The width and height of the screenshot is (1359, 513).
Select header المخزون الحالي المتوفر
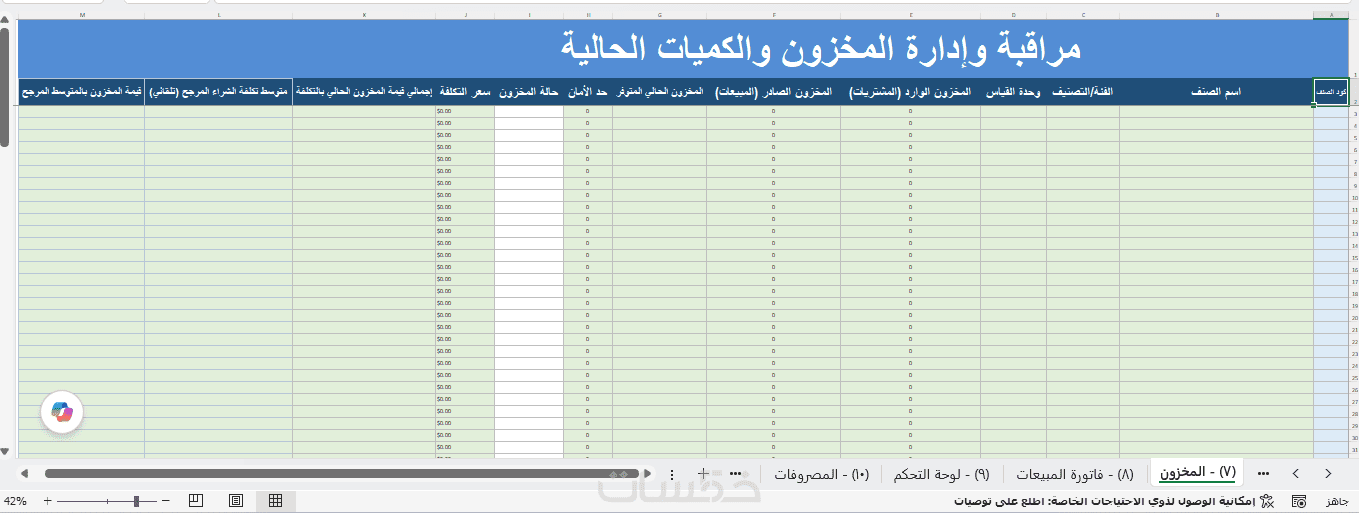point(659,91)
